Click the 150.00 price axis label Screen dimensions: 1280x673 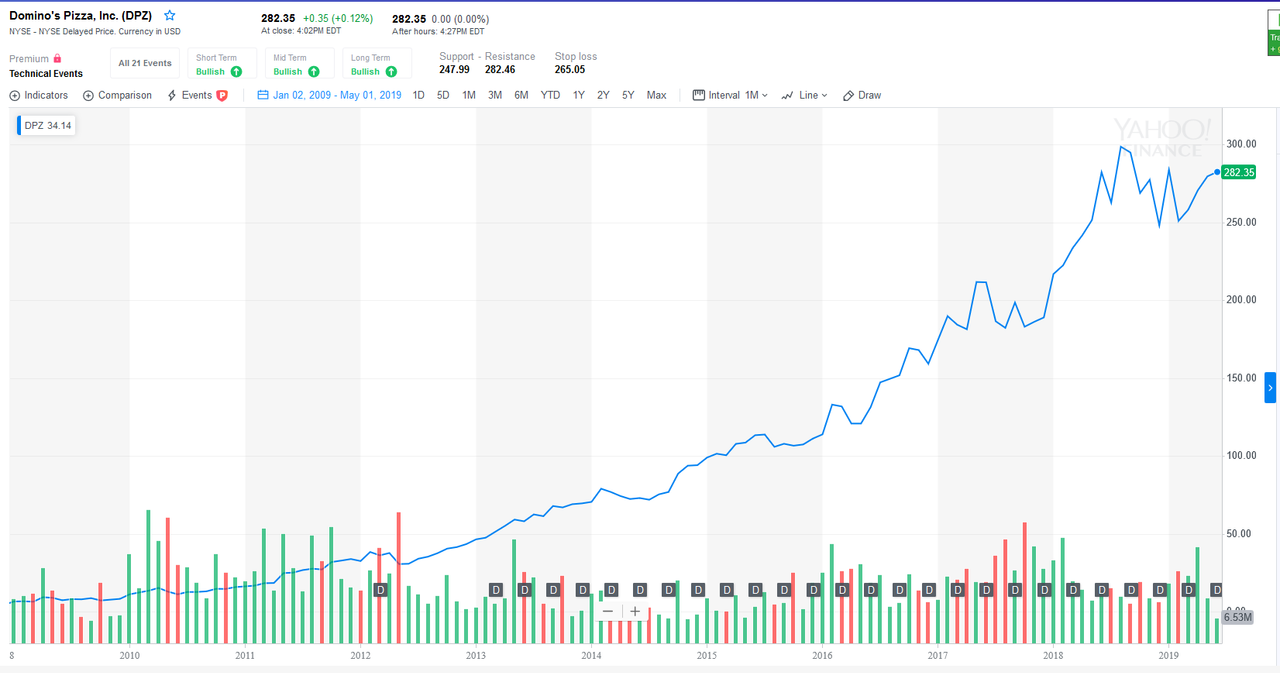(1241, 378)
